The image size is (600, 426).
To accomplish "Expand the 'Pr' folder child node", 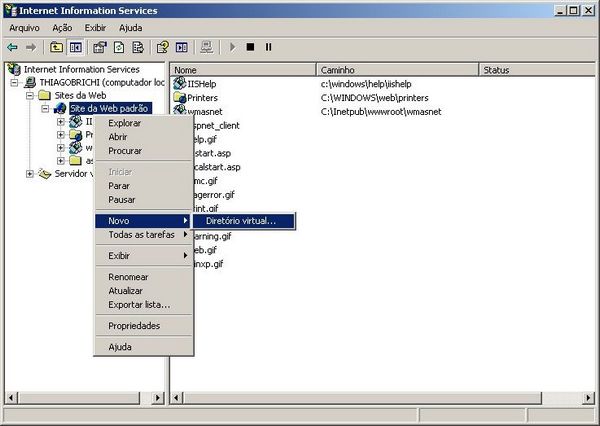I will click(60, 135).
